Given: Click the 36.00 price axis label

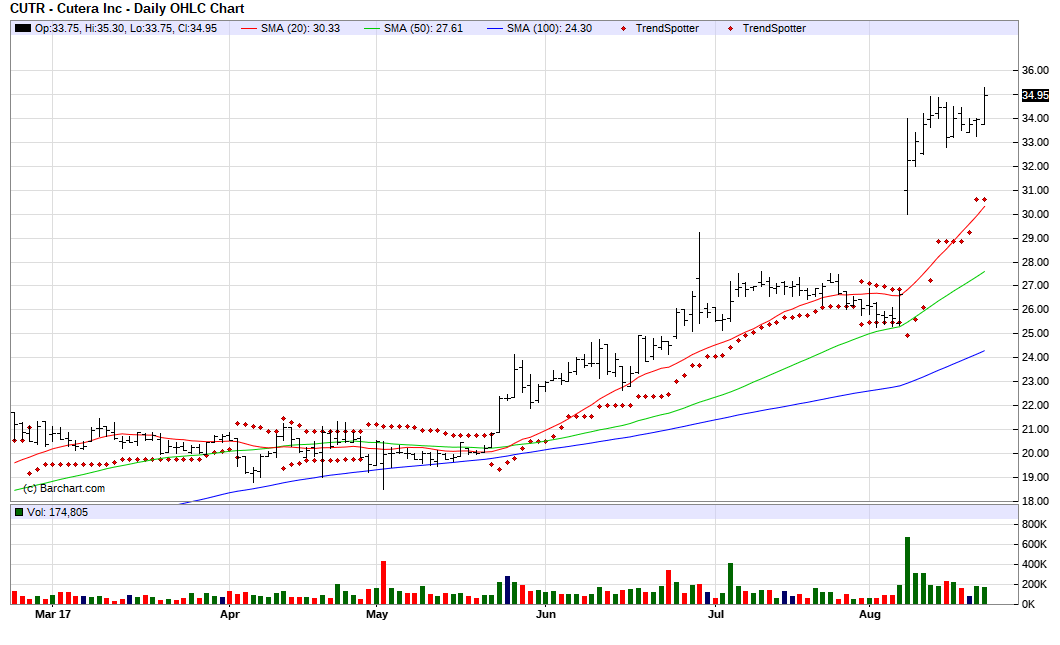Looking at the screenshot, I should pyautogui.click(x=1035, y=70).
